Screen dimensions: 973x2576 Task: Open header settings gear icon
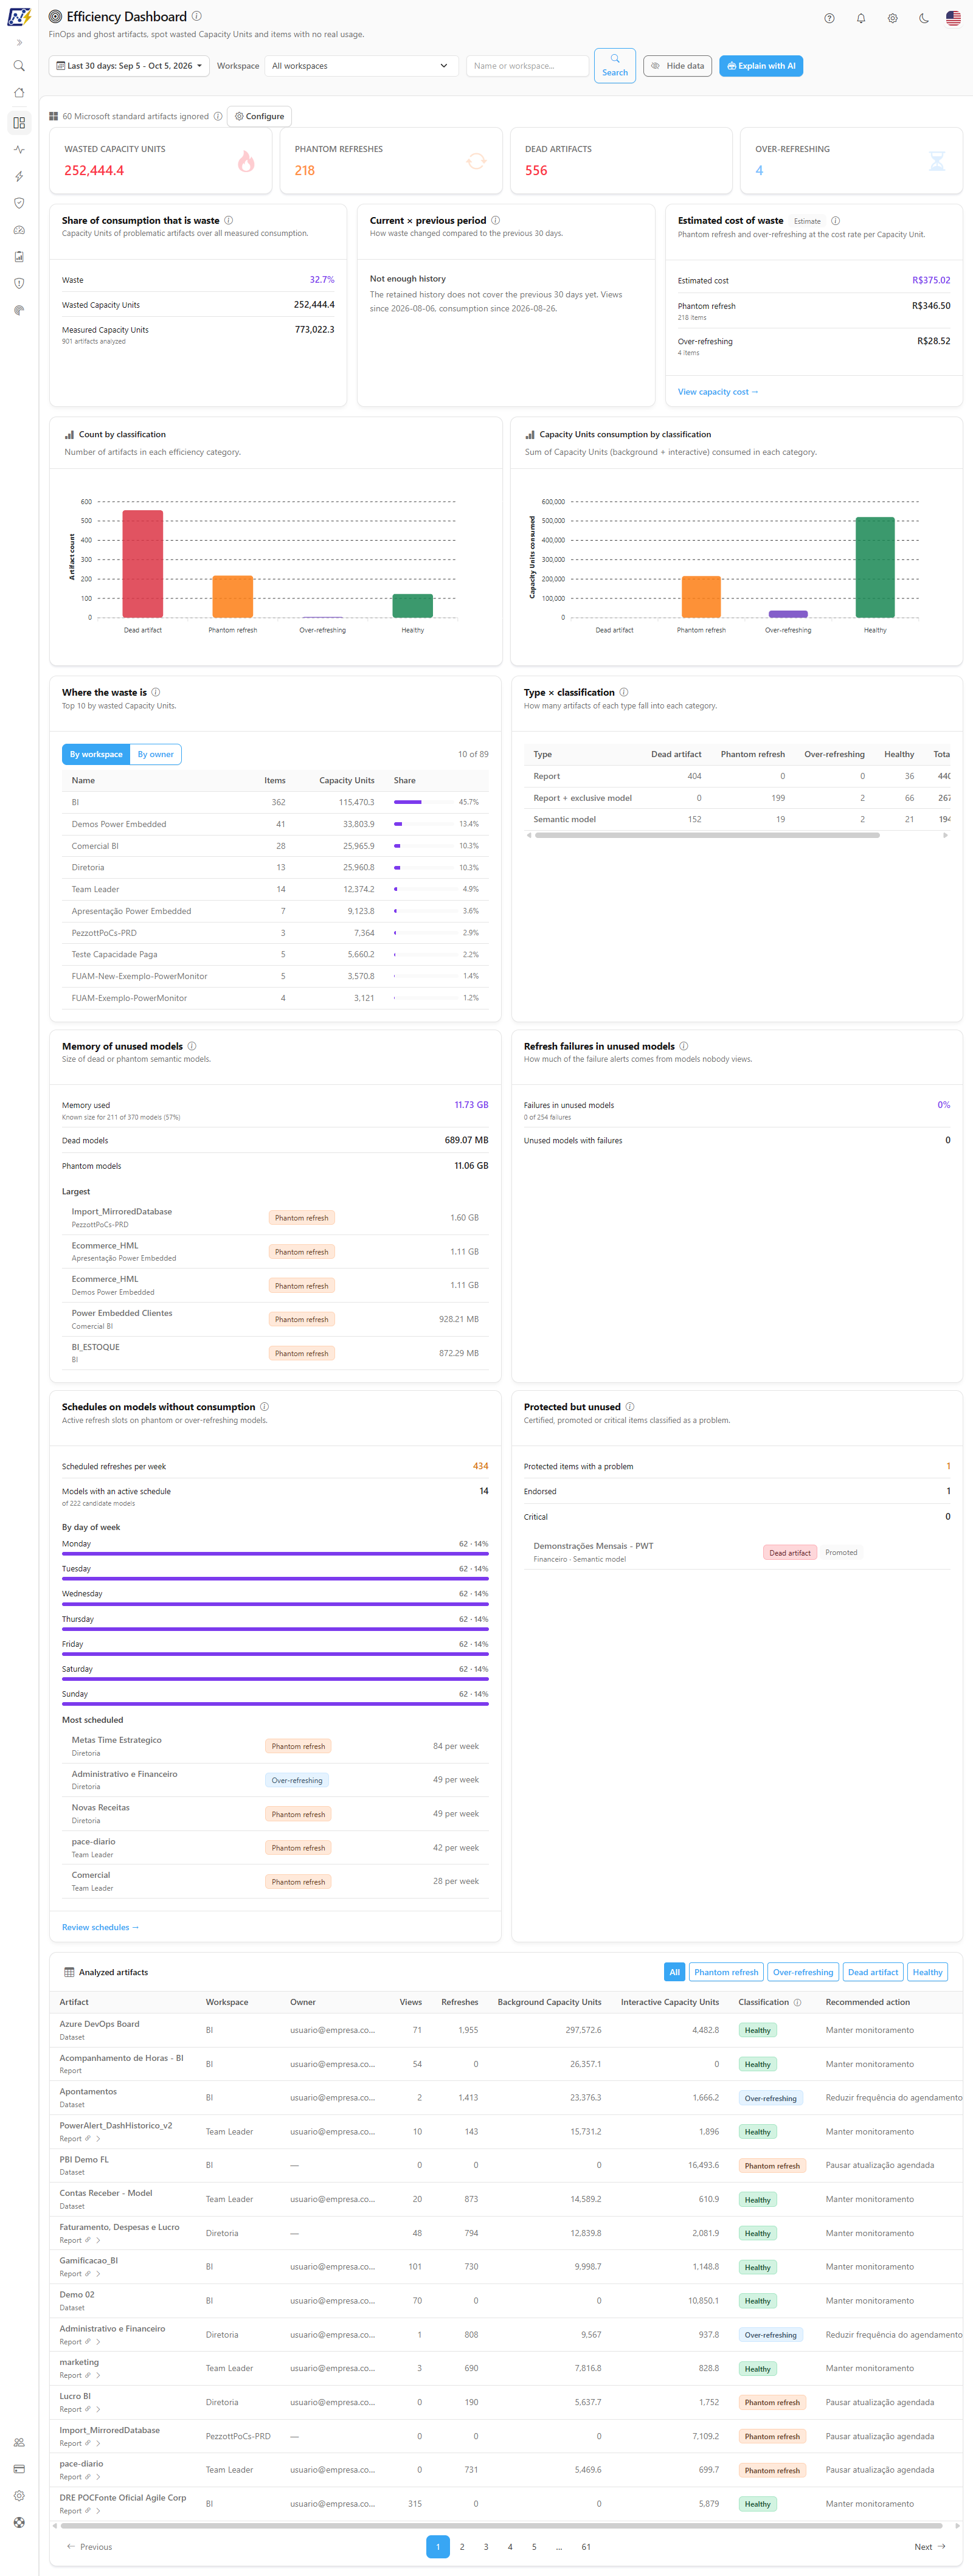893,18
